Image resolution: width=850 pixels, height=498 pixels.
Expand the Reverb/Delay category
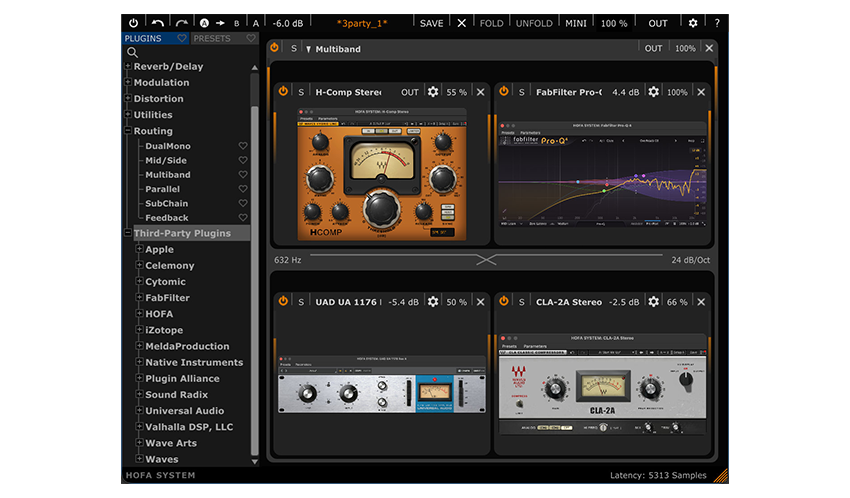128,66
